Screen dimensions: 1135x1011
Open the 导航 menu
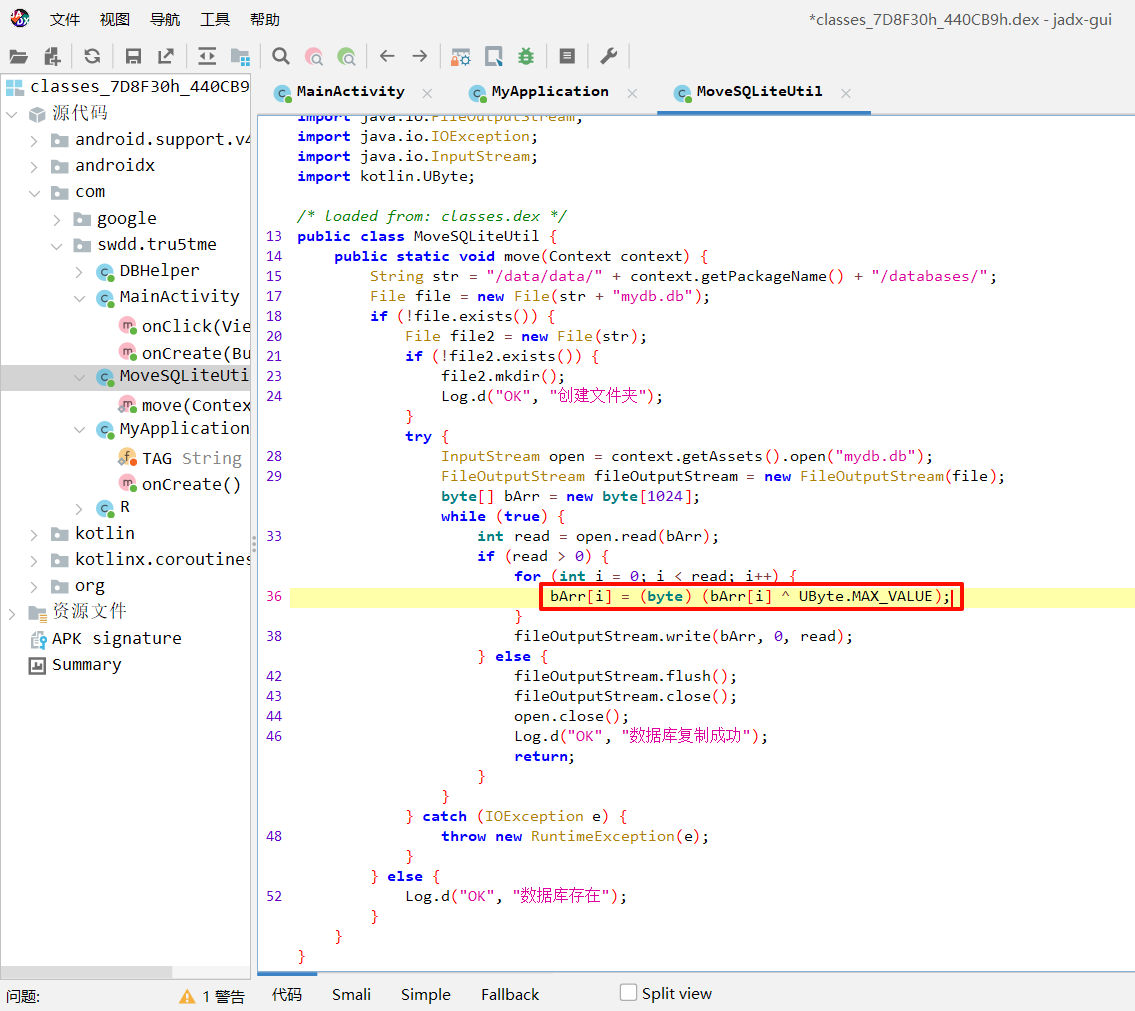point(165,19)
